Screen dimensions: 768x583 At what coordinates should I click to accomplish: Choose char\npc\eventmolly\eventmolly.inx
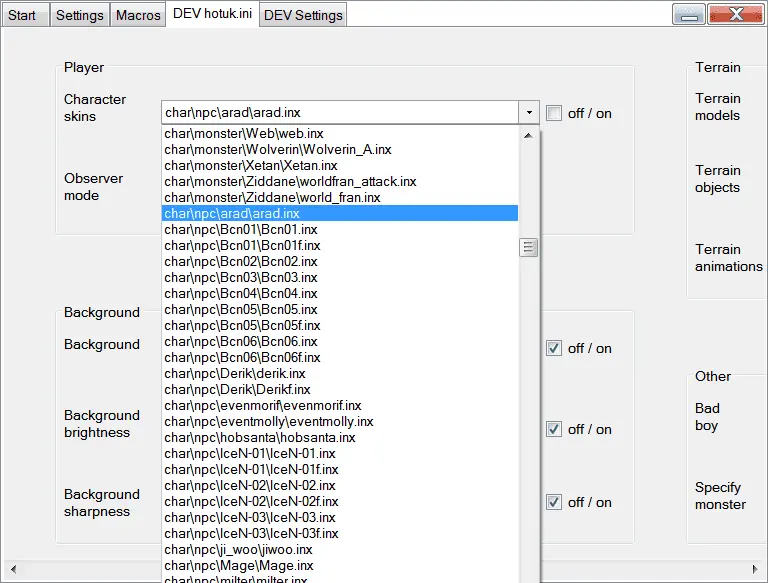click(x=340, y=421)
